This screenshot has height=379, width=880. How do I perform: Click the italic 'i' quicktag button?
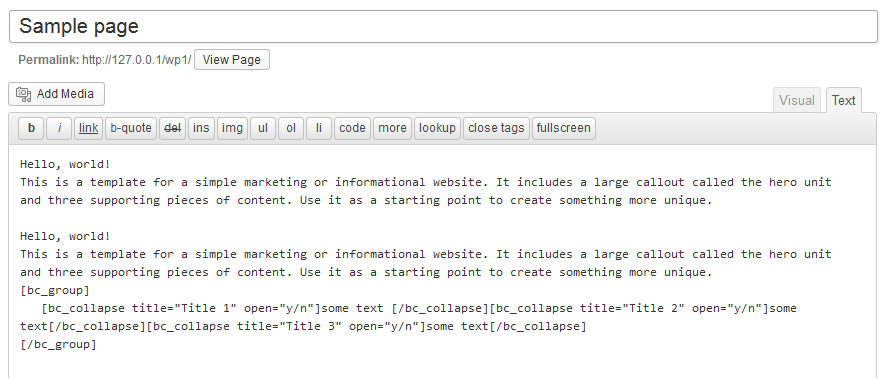tap(59, 128)
